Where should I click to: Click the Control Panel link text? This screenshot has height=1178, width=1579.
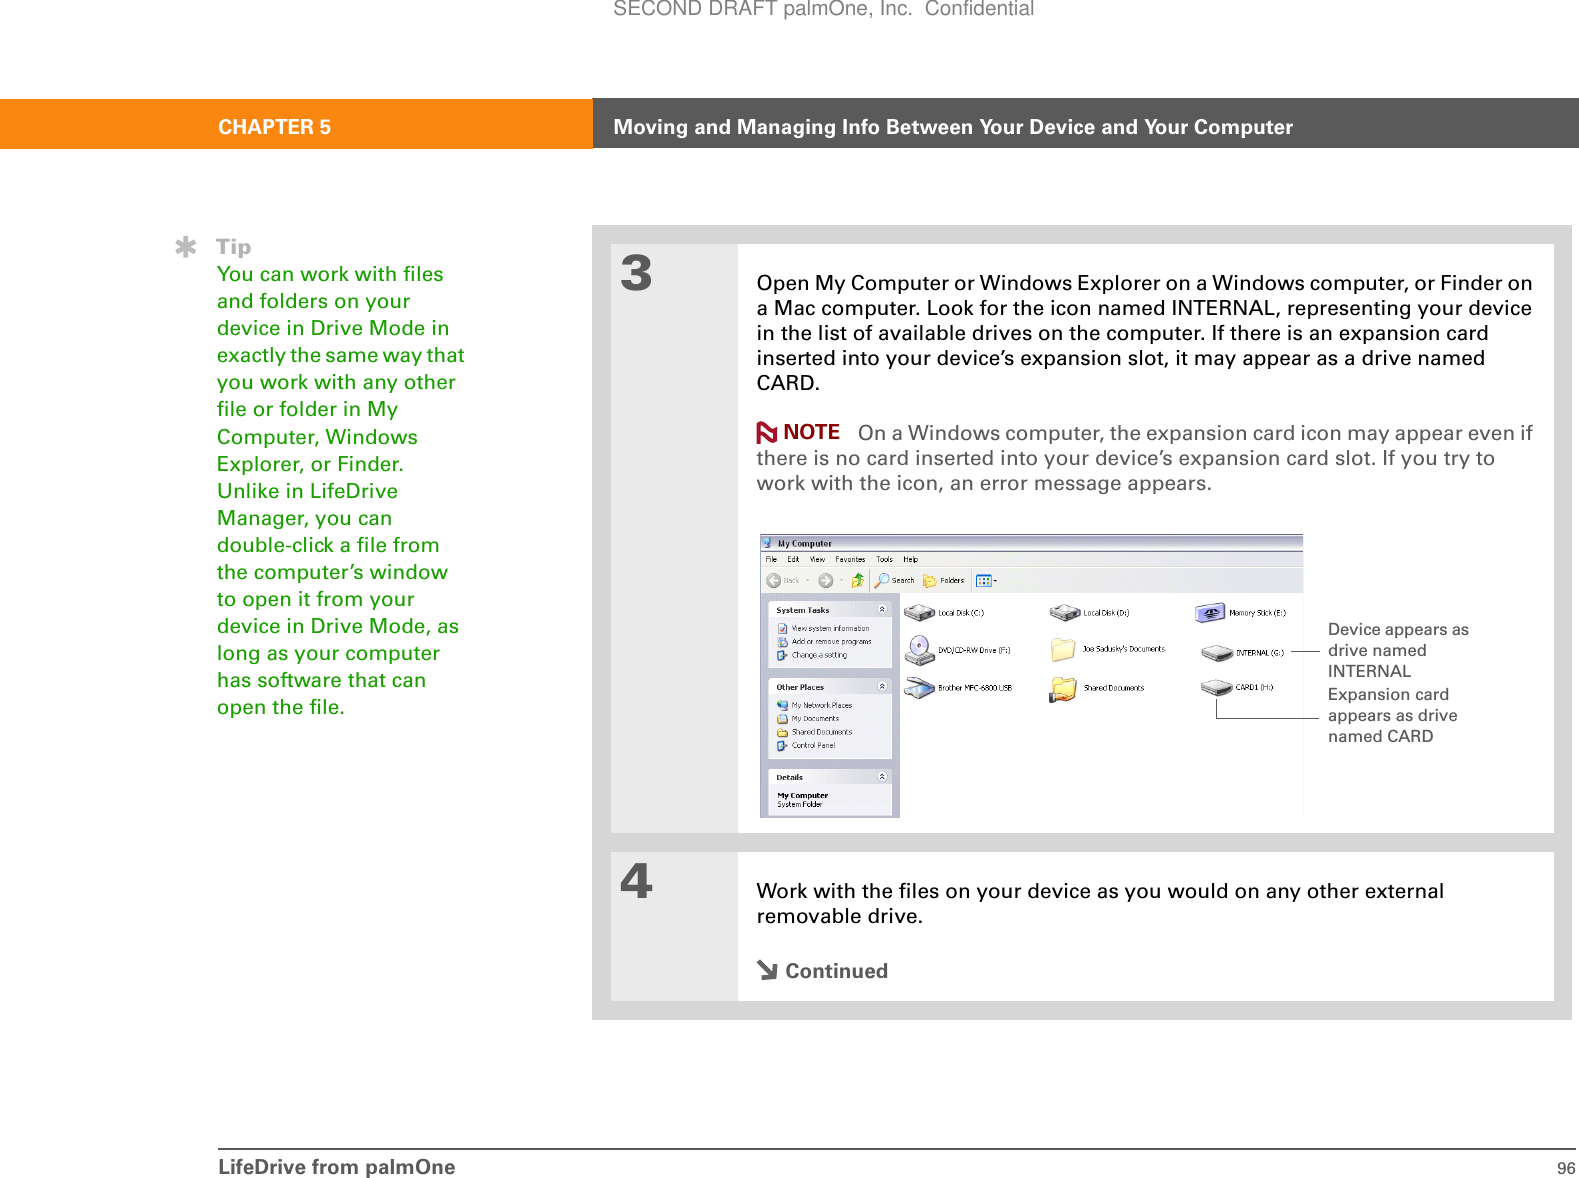[x=814, y=746]
